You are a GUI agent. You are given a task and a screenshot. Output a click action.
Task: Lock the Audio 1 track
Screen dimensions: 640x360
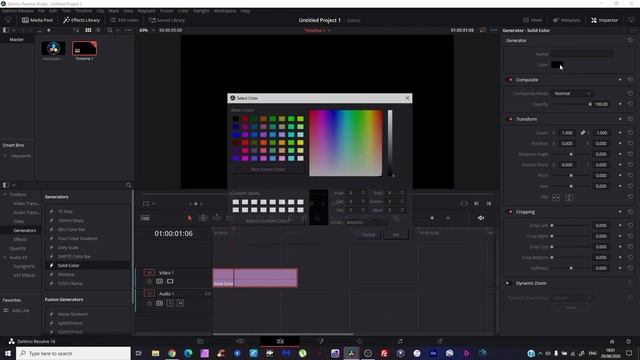pyautogui.click(x=149, y=303)
